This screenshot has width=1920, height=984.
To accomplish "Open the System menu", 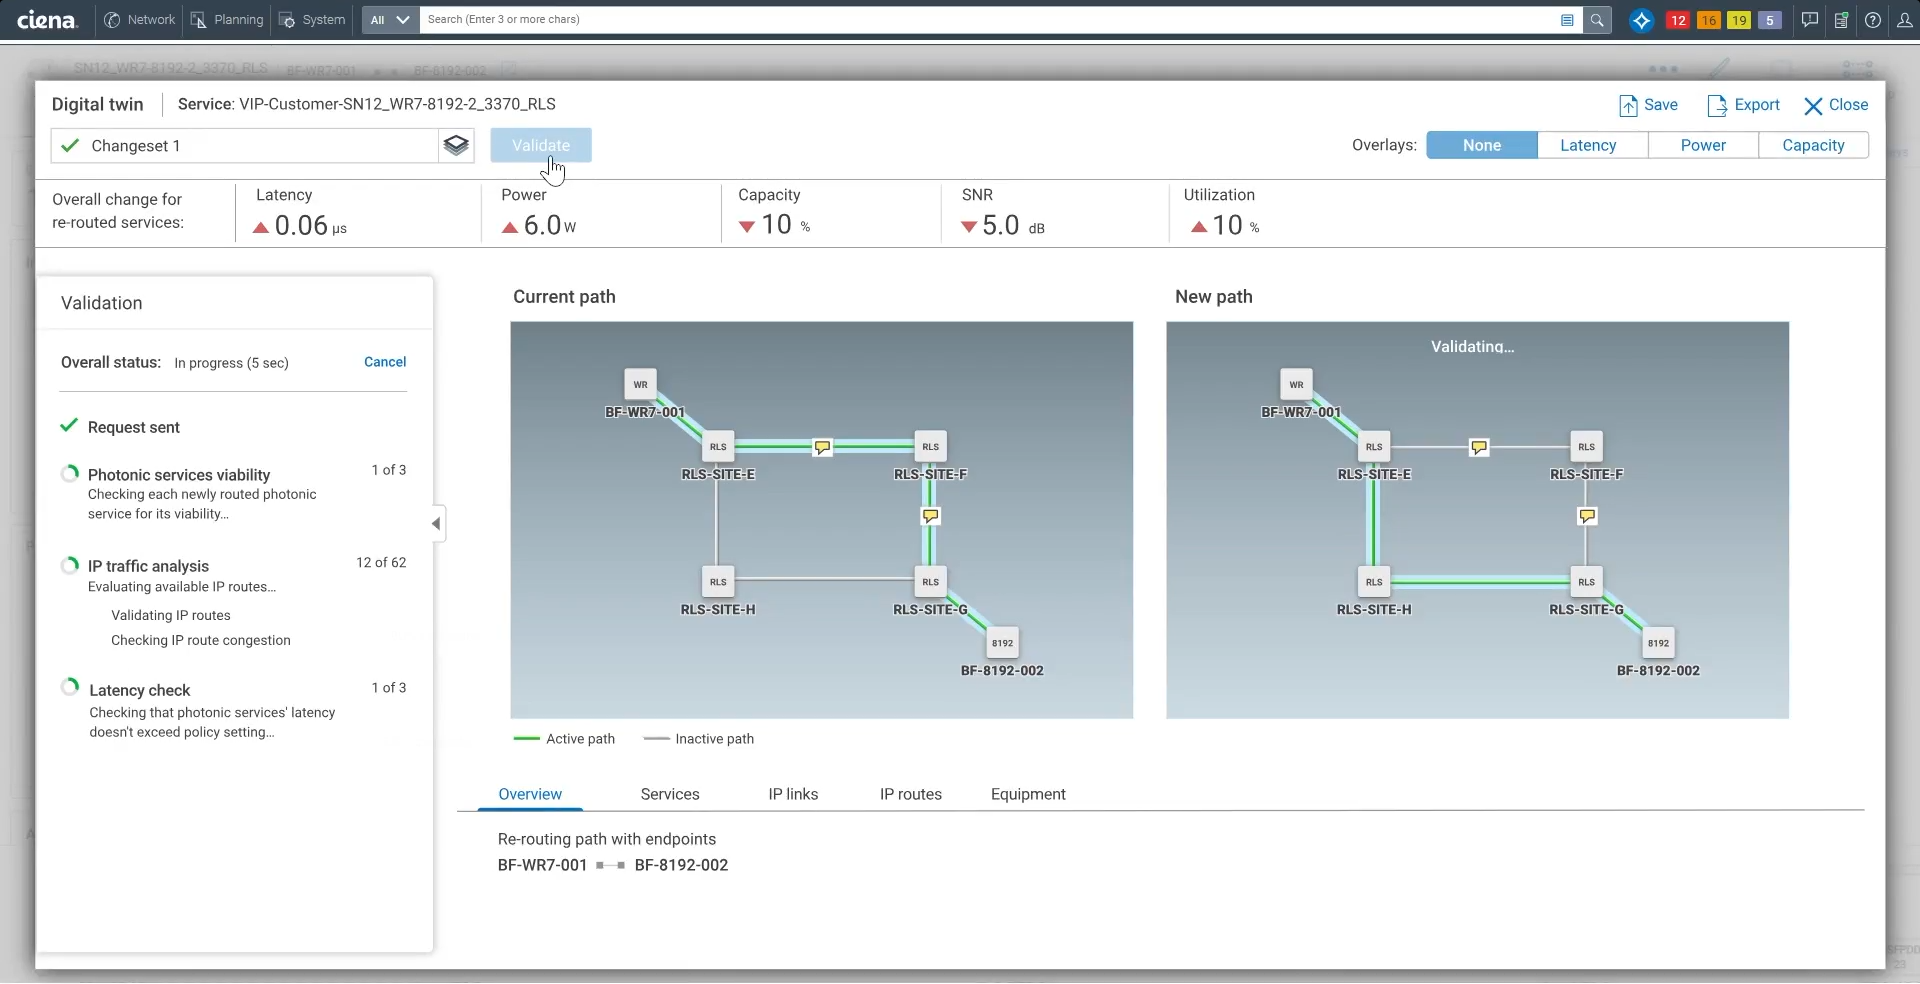I will coord(312,19).
